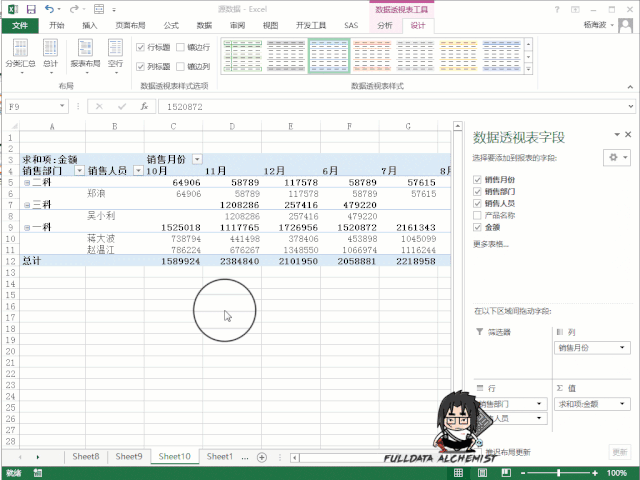Switch to the Insert (插入) tab

[90, 25]
